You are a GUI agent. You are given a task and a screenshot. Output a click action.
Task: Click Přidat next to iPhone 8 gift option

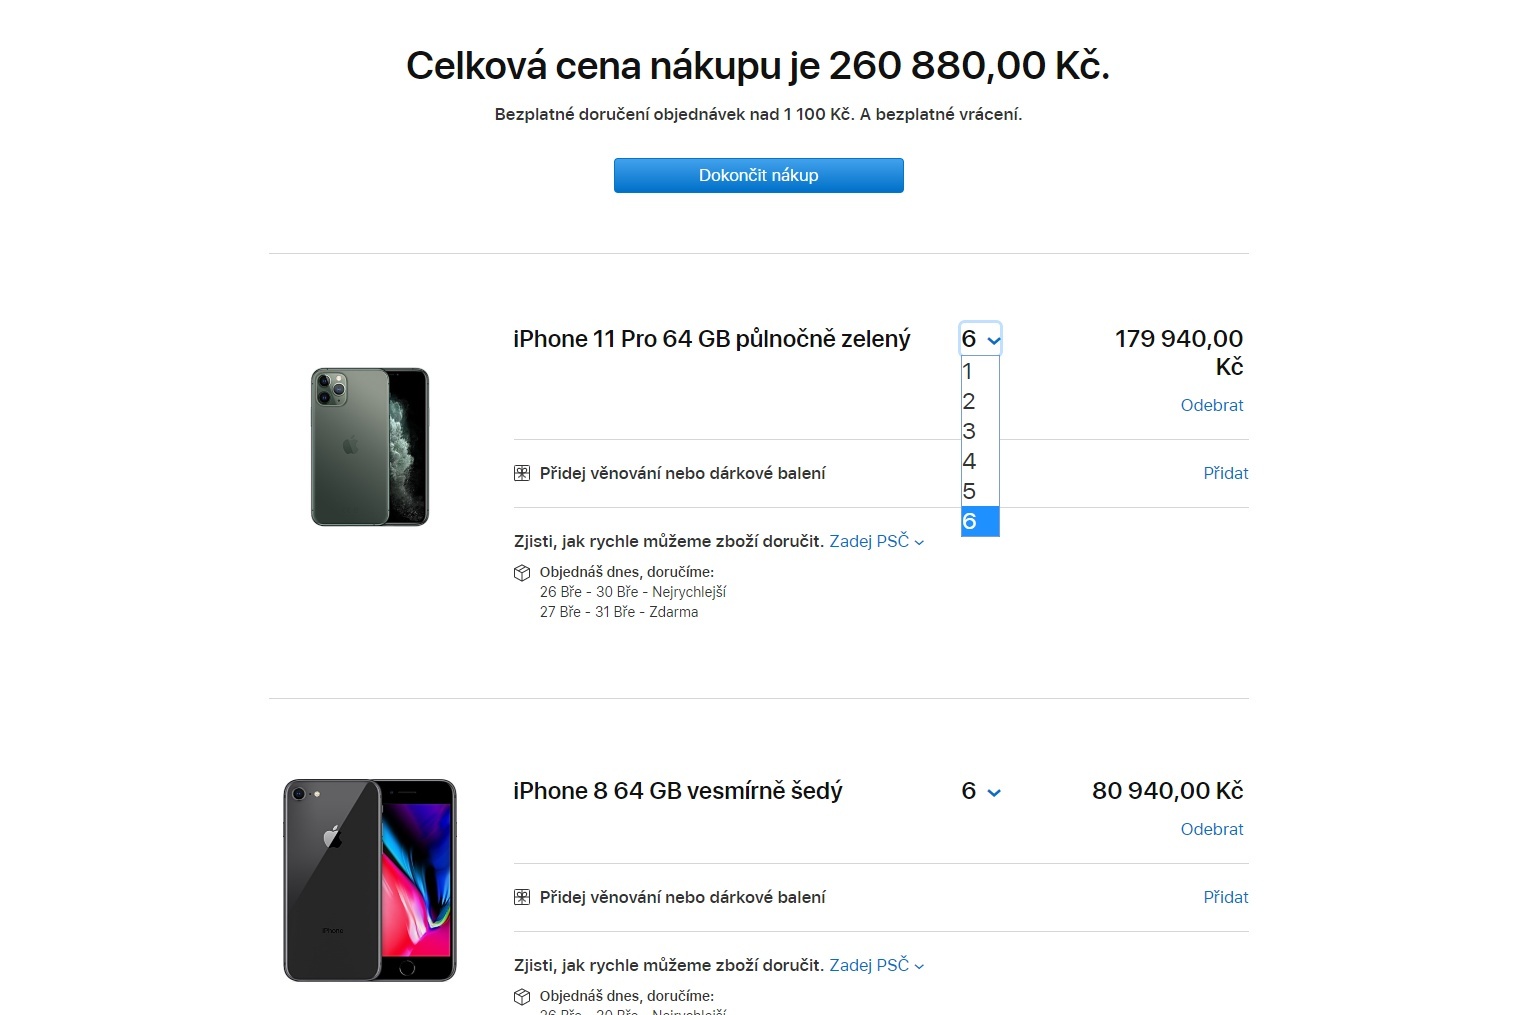click(1226, 897)
